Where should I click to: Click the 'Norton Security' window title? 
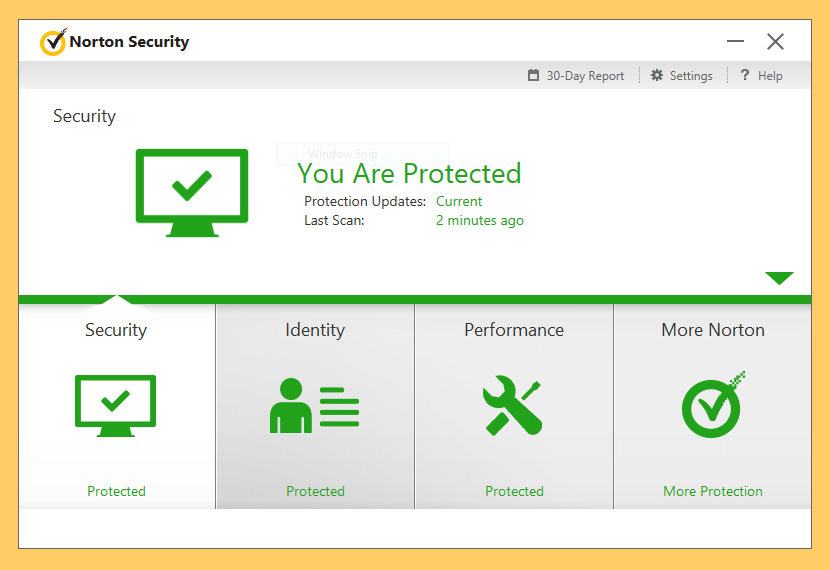pyautogui.click(x=129, y=42)
